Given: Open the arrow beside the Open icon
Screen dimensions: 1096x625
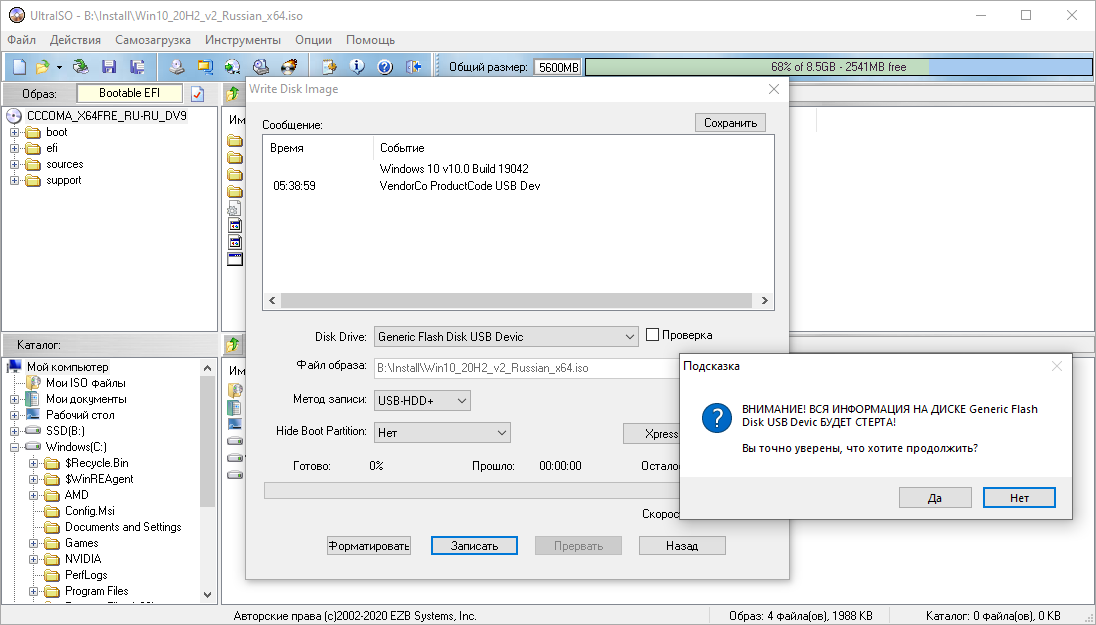Looking at the screenshot, I should [x=59, y=67].
